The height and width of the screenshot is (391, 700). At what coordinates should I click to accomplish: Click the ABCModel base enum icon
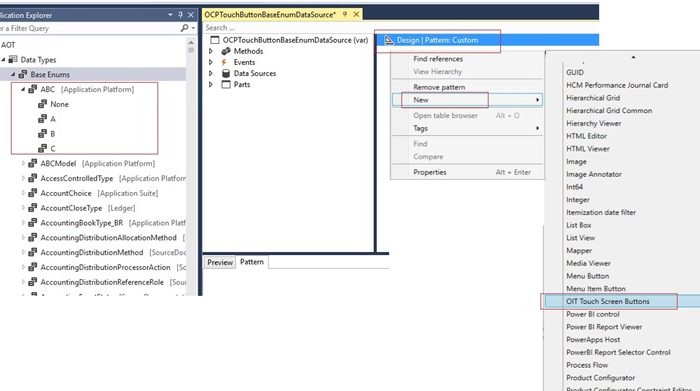[33, 163]
